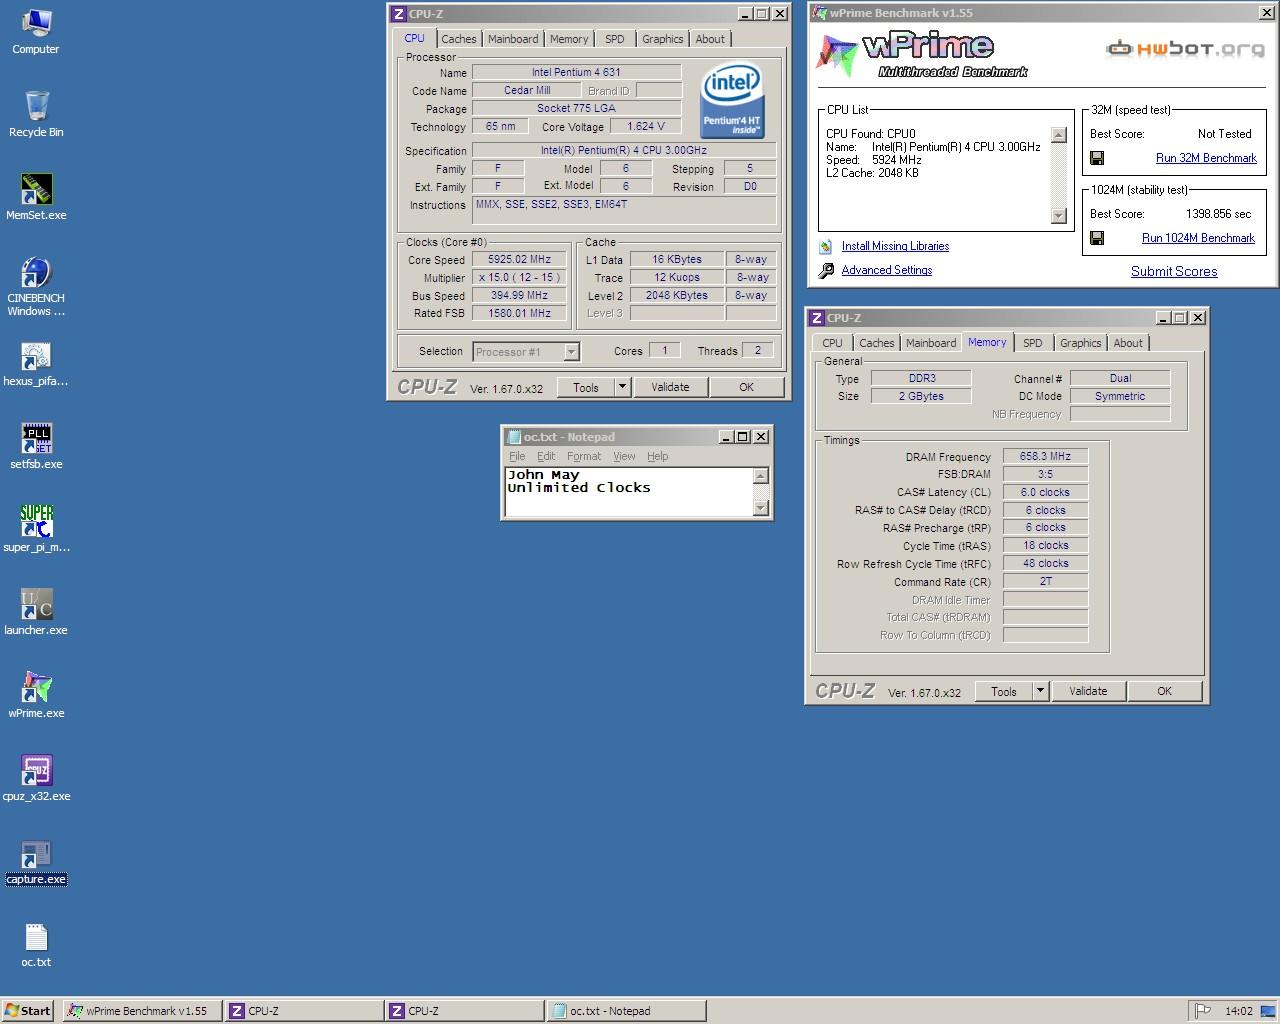
Task: Click the DRAM Frequency value in CPU-Z Memory
Action: pyautogui.click(x=1045, y=456)
